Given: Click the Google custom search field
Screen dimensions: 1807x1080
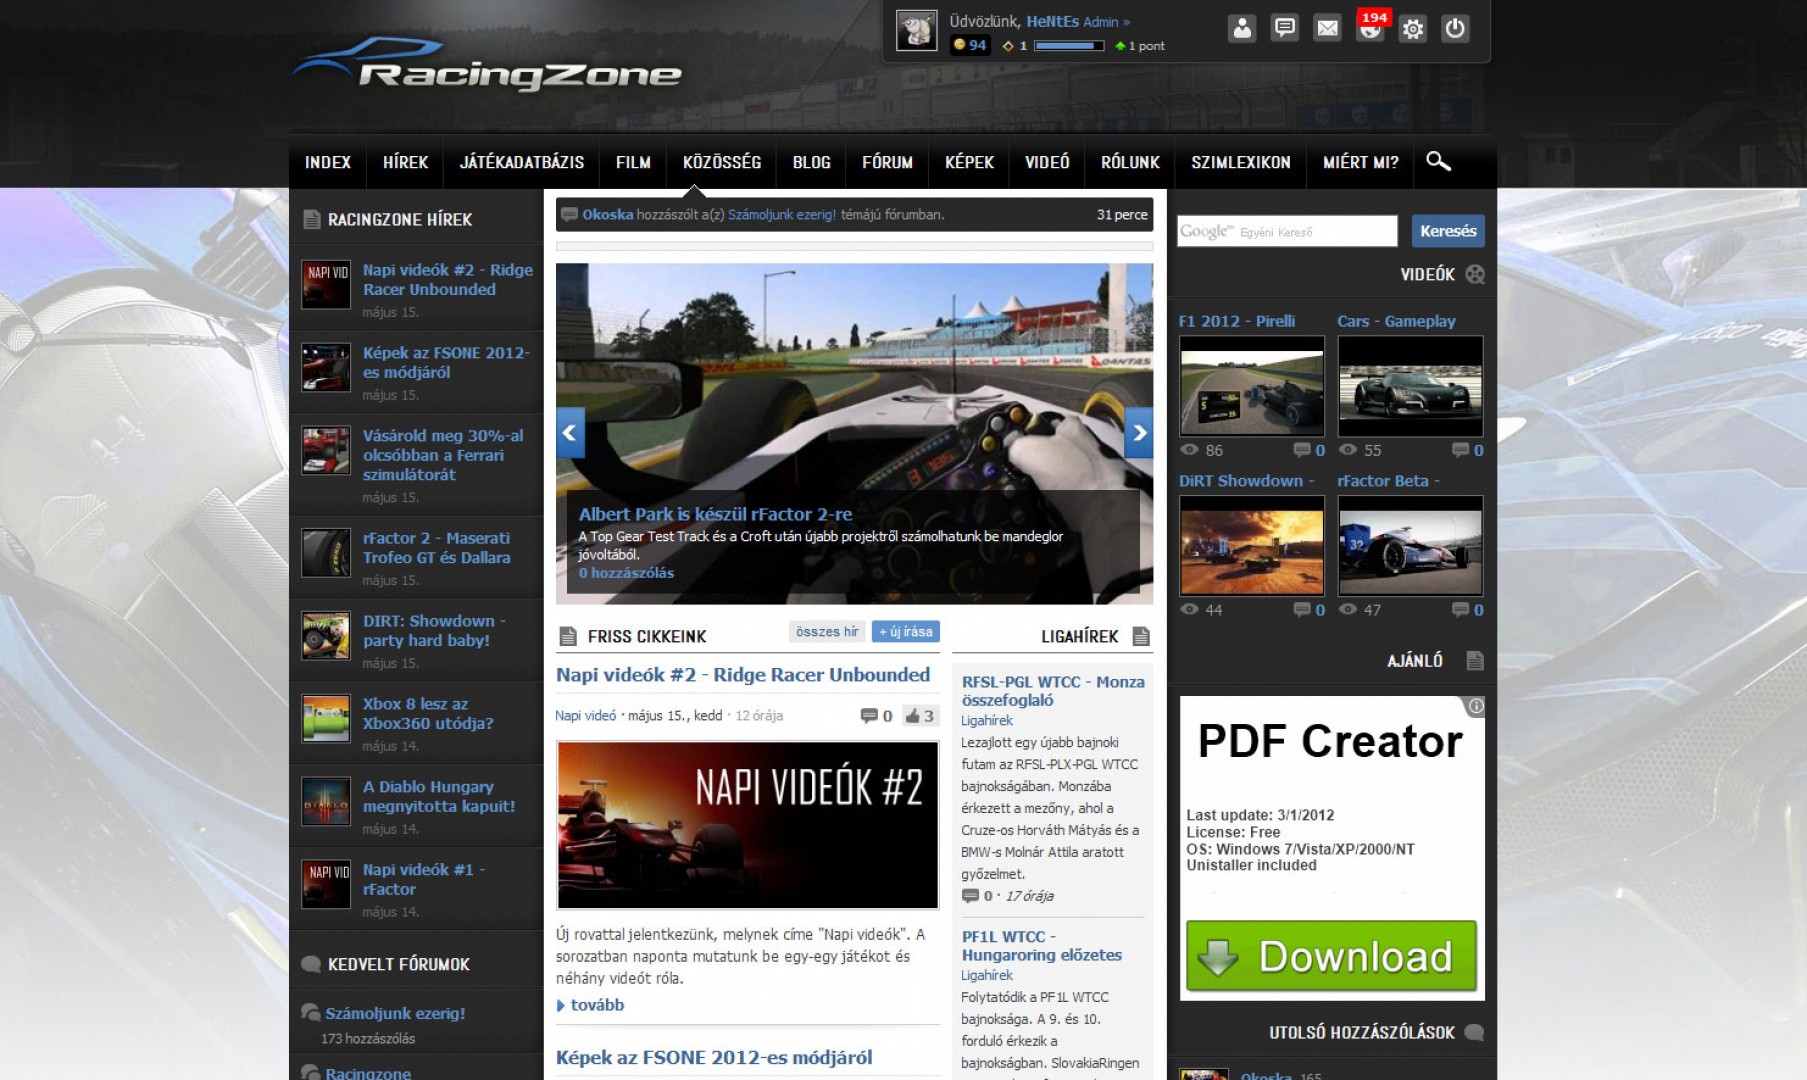Looking at the screenshot, I should click(x=1287, y=231).
